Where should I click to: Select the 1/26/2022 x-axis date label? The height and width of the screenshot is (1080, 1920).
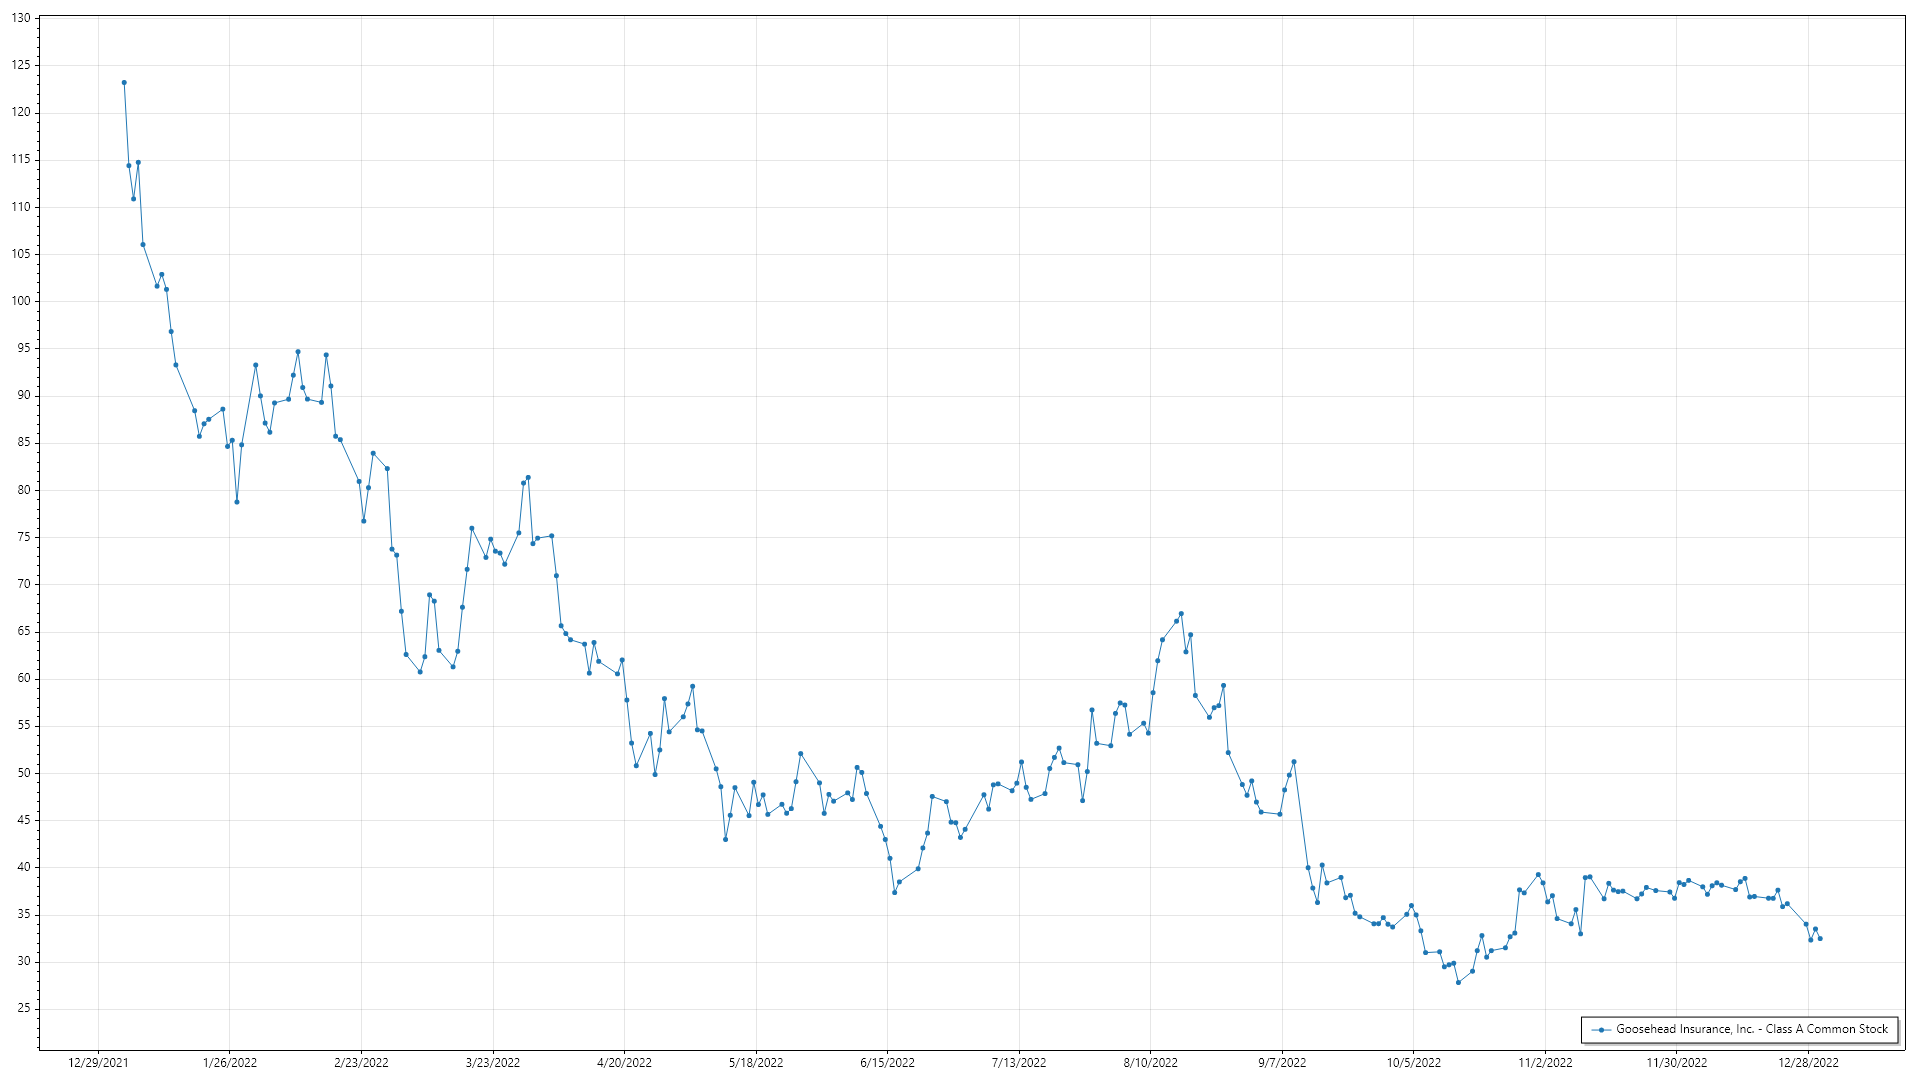[230, 1062]
